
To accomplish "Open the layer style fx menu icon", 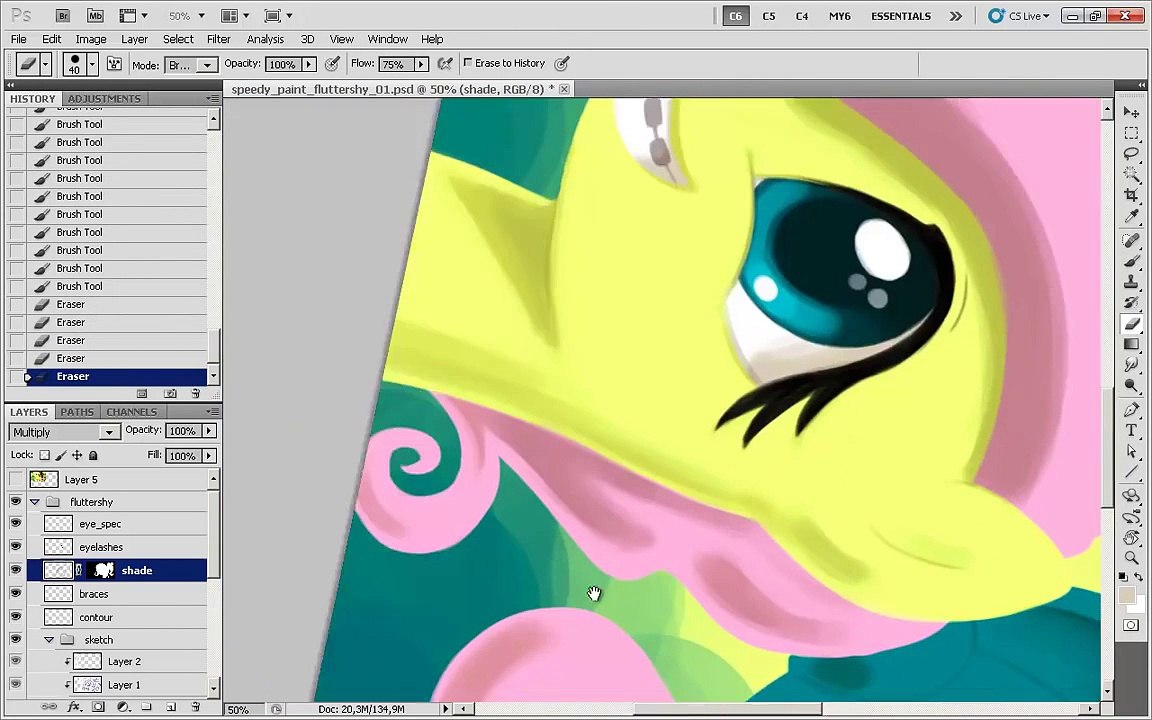I will [x=74, y=707].
